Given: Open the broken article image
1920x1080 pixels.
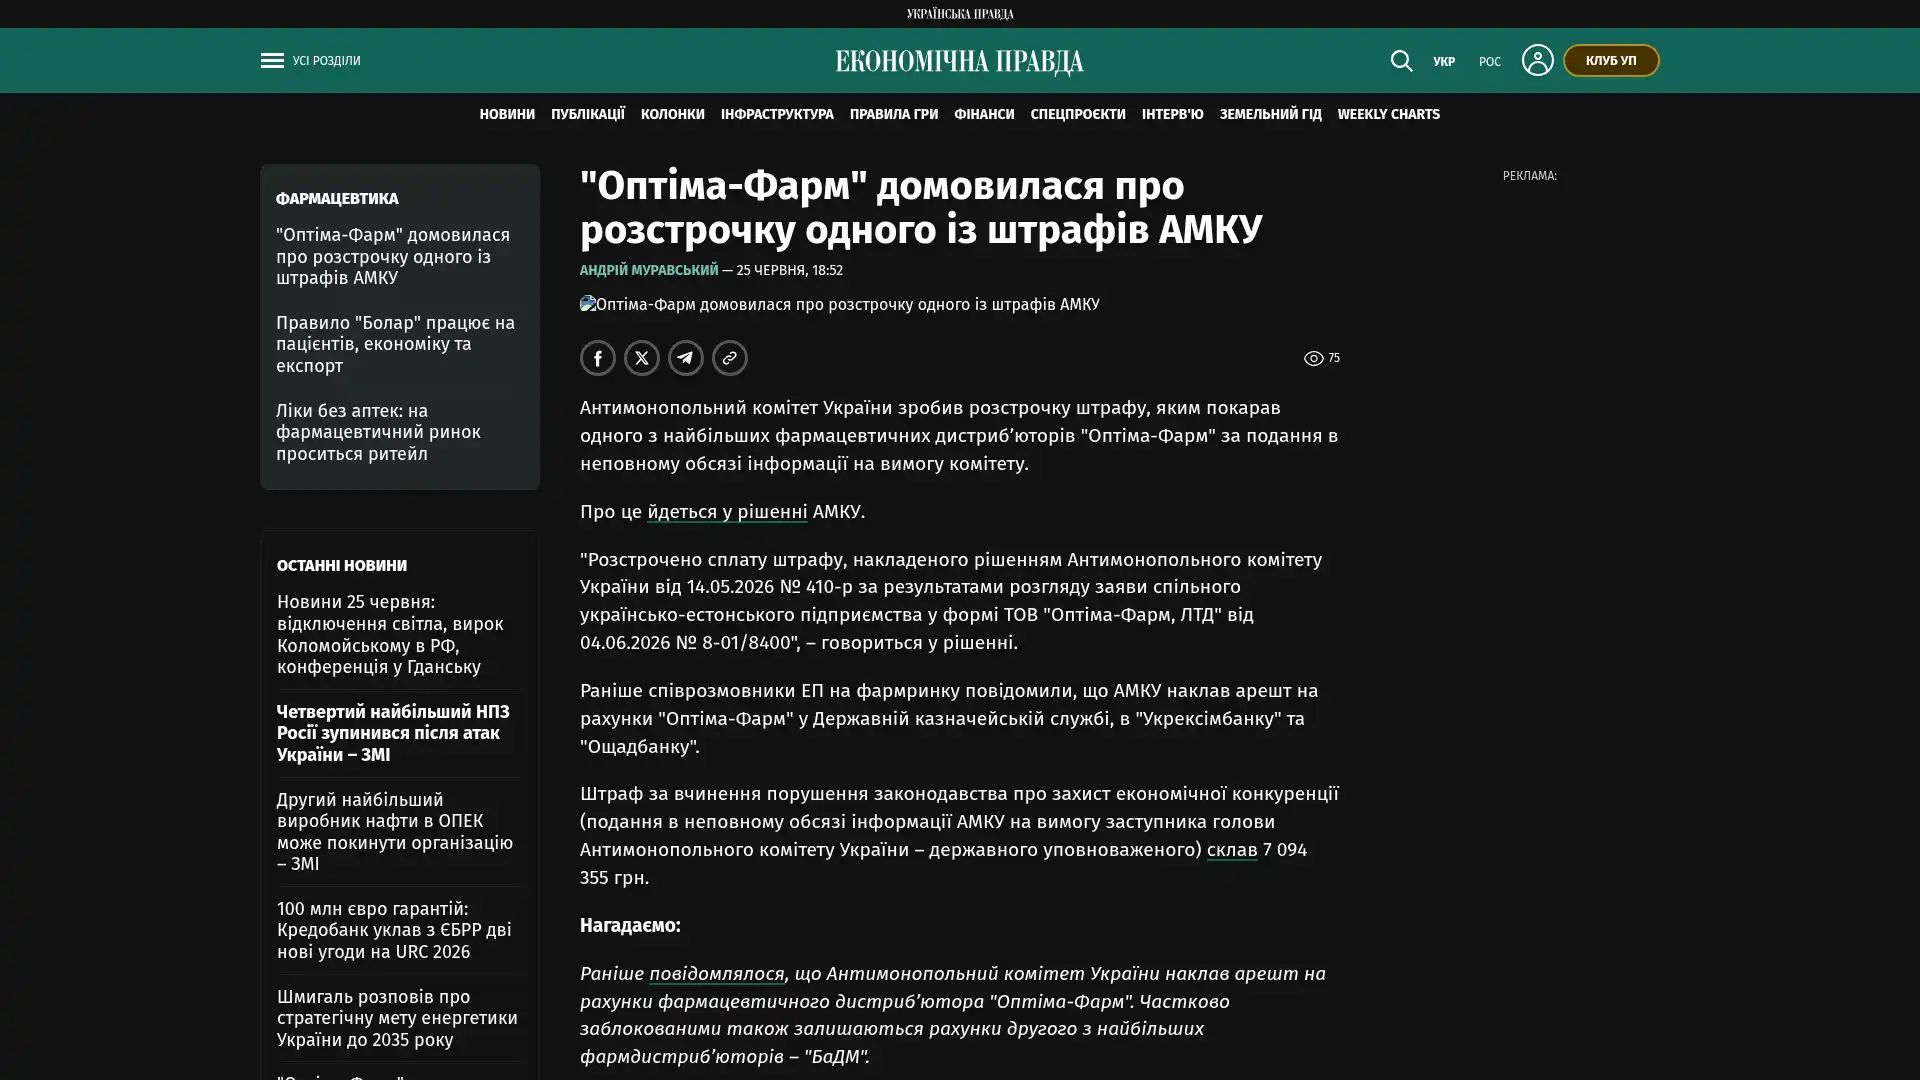Looking at the screenshot, I should click(839, 304).
